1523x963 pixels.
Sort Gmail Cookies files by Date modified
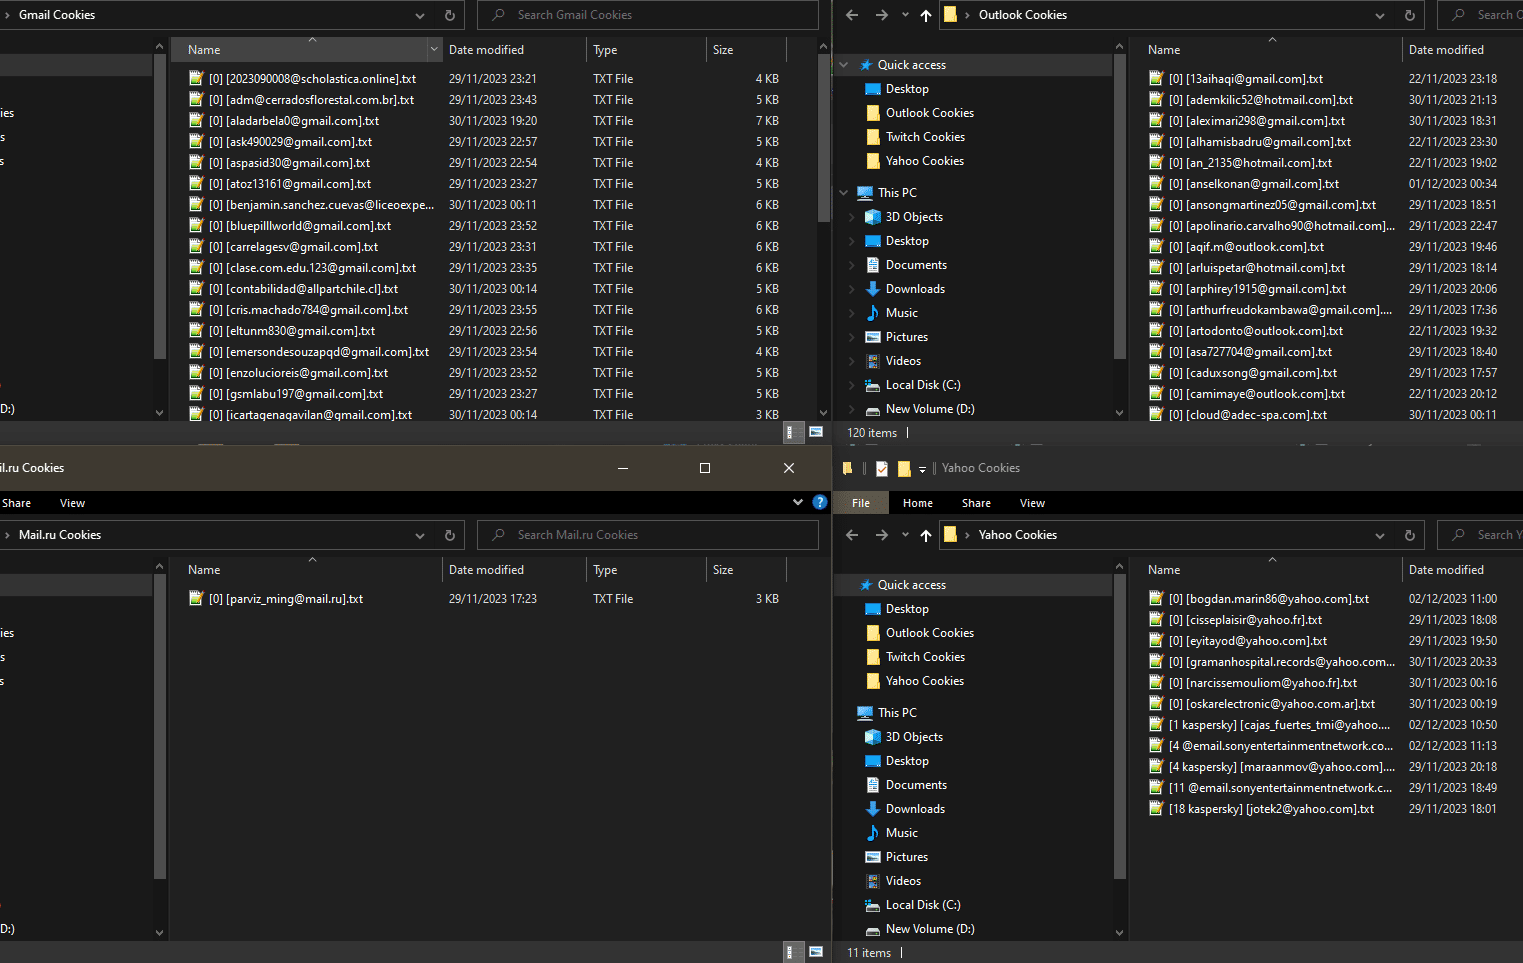486,50
